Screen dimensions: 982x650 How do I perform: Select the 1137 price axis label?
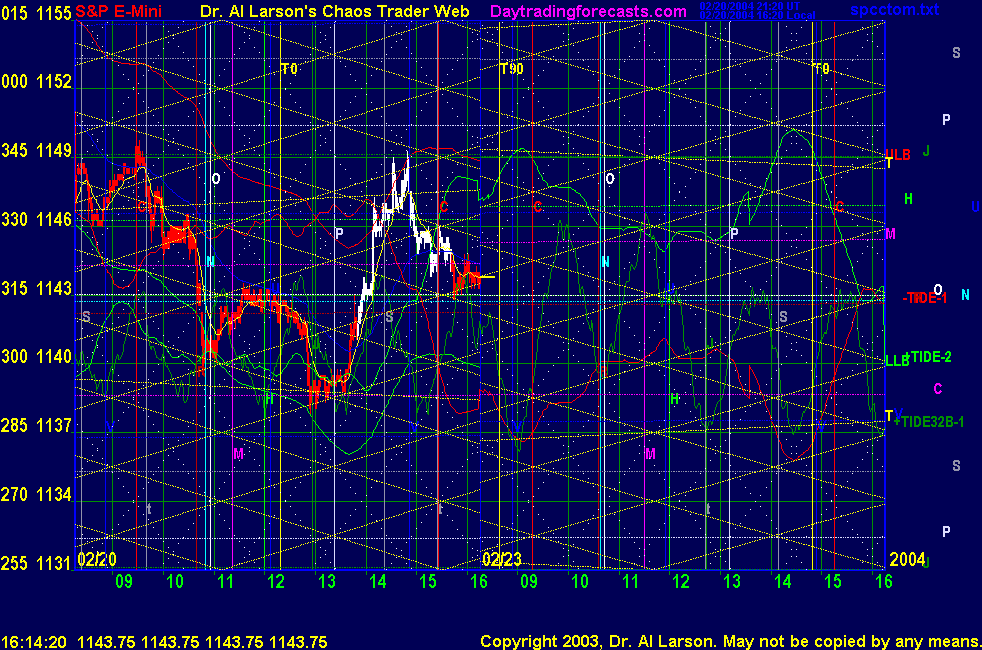point(54,425)
